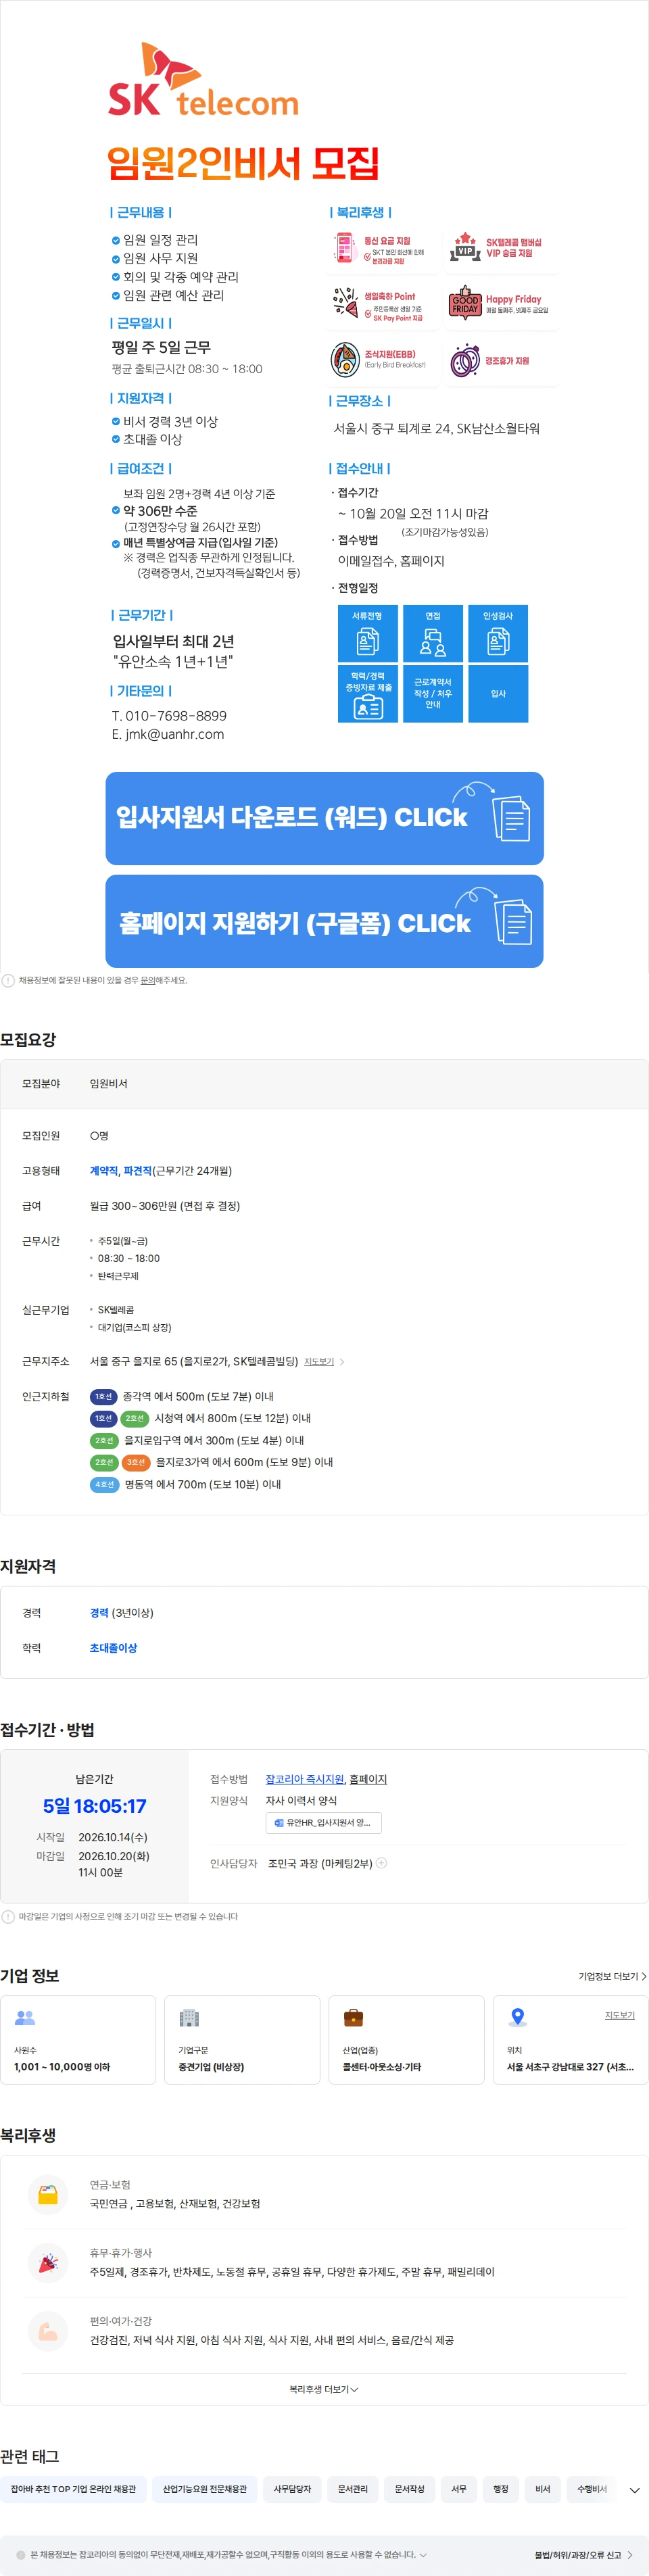This screenshot has width=649, height=2576.
Task: Select the 수행비서 tag
Action: (592, 2489)
